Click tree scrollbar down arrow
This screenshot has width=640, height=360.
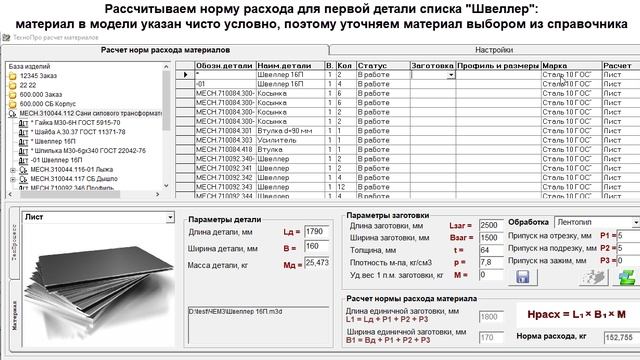point(166,186)
